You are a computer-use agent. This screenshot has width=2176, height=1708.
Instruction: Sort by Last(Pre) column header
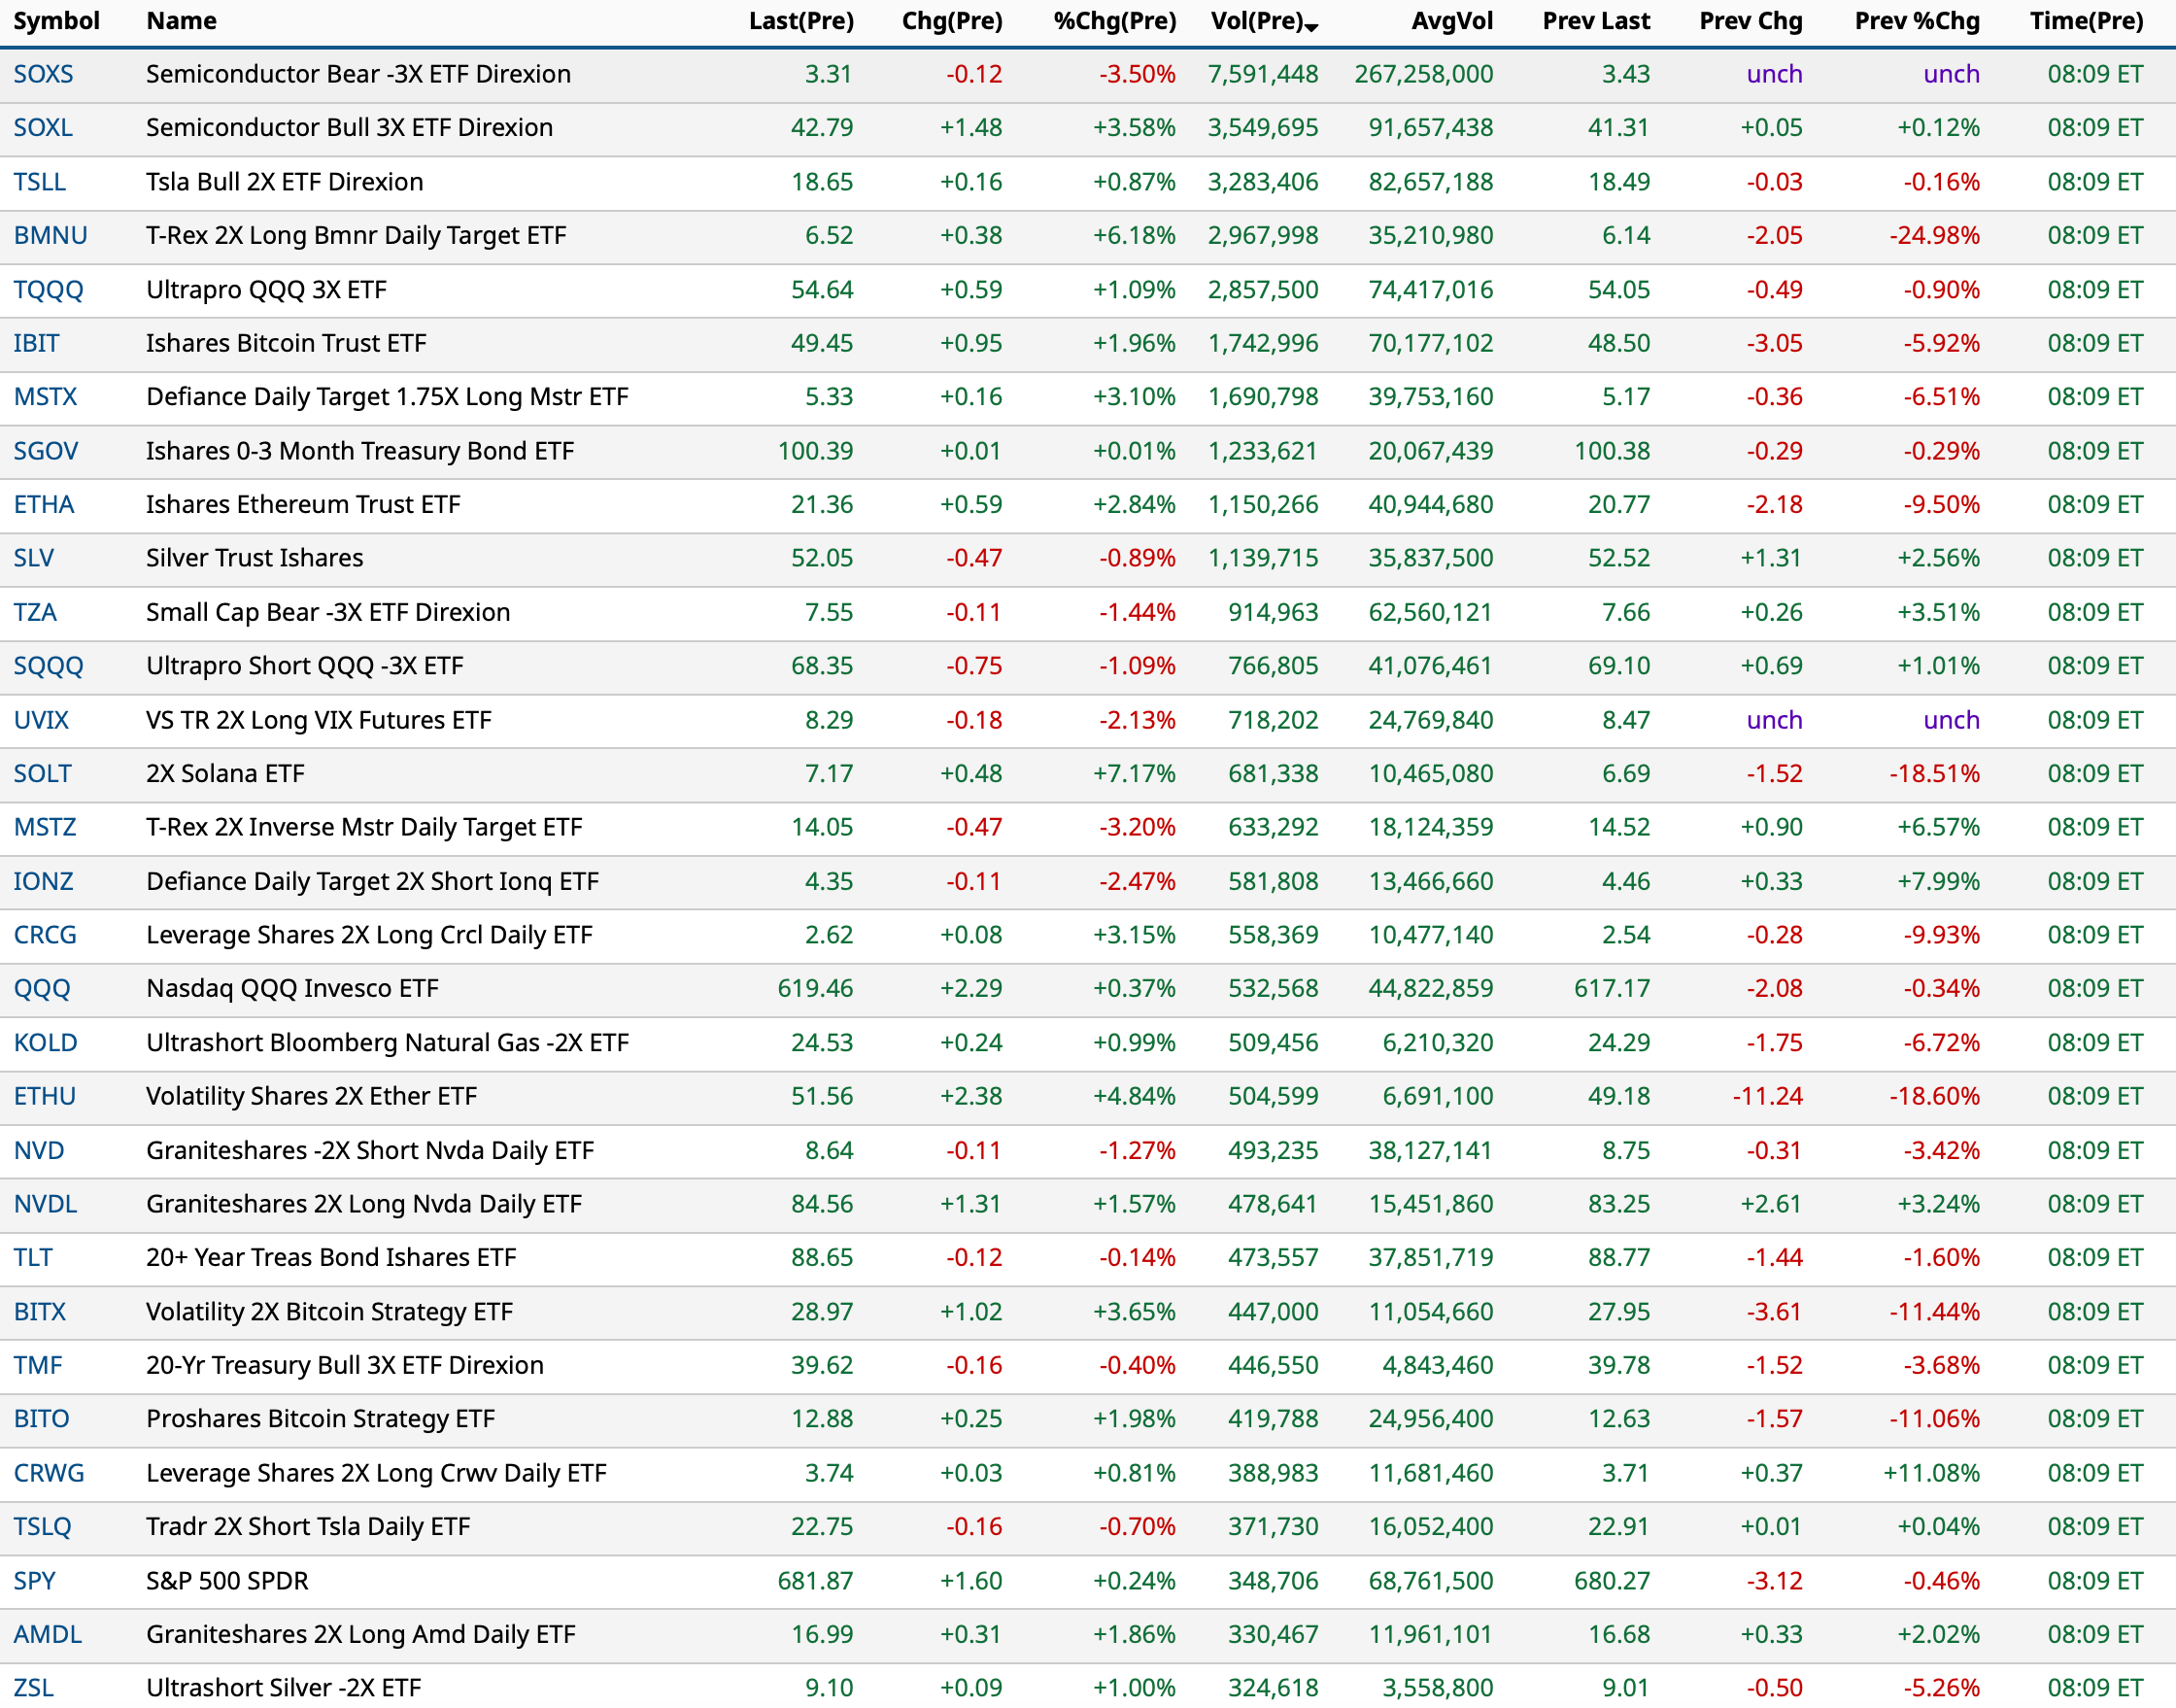pos(801,21)
